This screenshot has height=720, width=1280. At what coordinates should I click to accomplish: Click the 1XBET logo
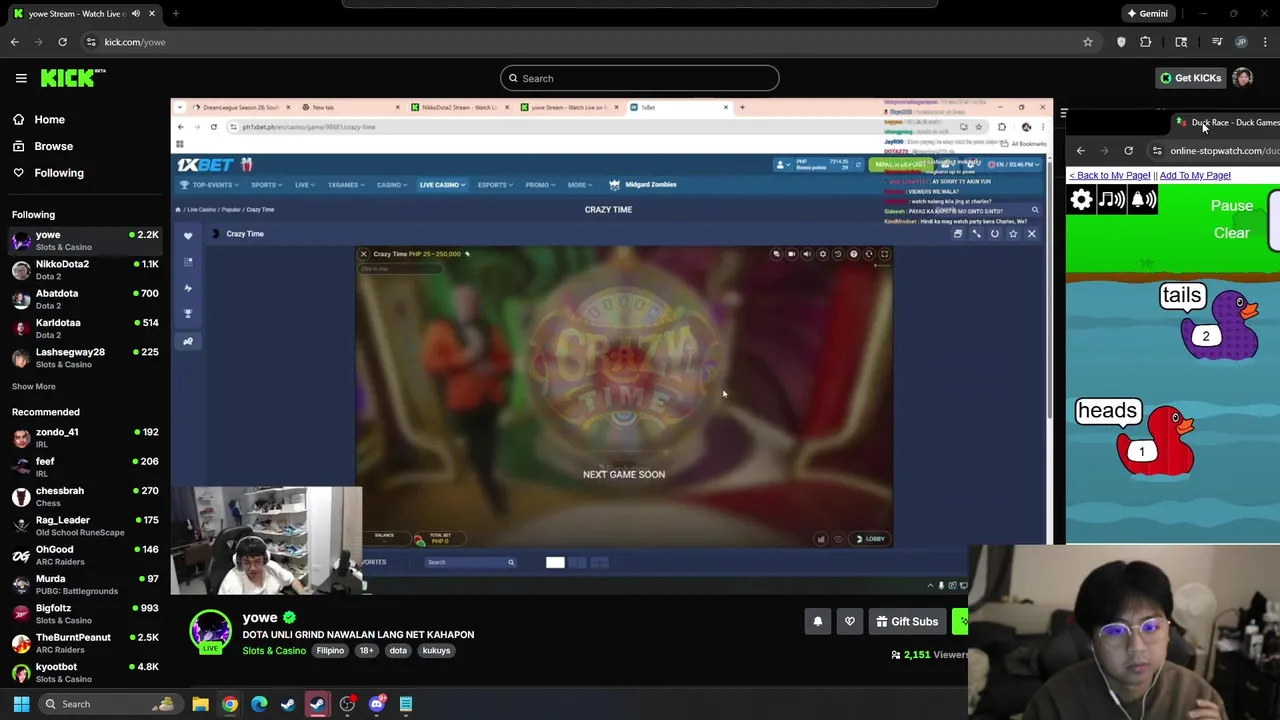[x=205, y=165]
